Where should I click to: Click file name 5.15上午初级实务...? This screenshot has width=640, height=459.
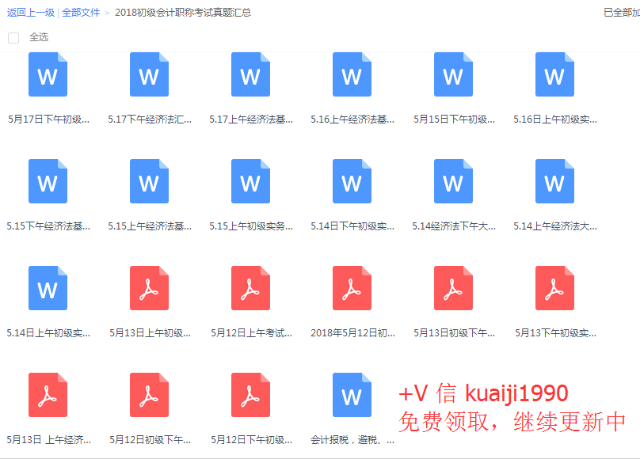251,226
